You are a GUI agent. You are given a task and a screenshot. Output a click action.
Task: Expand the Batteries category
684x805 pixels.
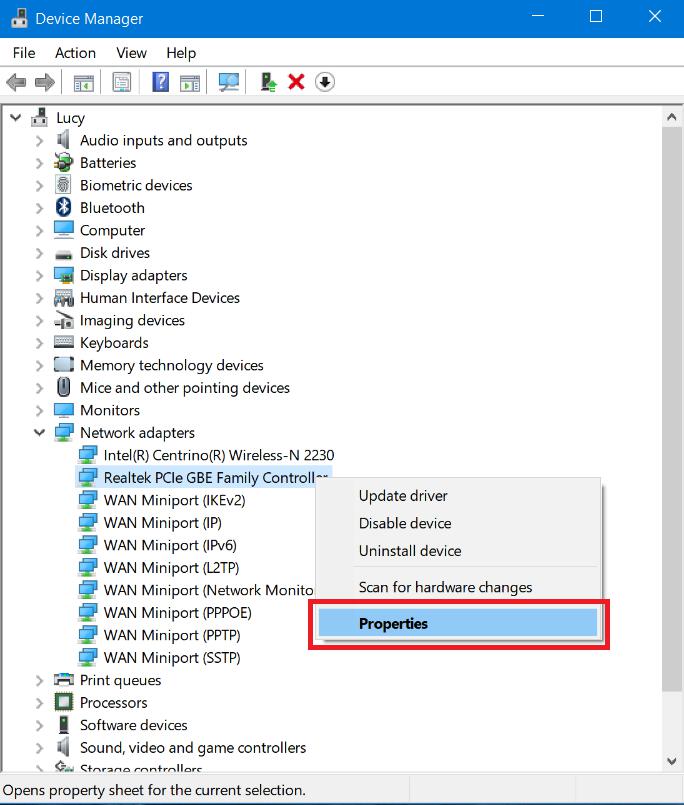[x=40, y=163]
